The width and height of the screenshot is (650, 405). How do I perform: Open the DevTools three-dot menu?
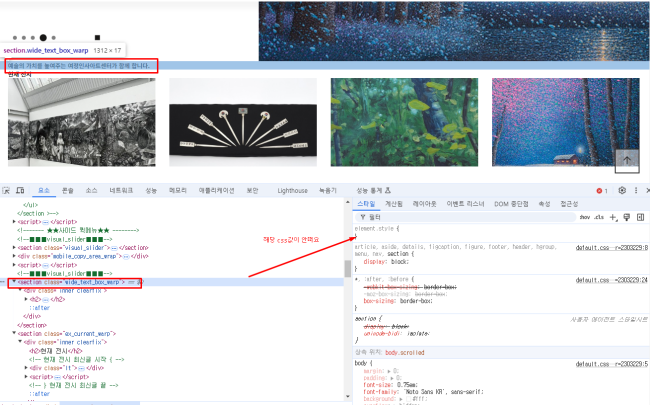click(636, 190)
